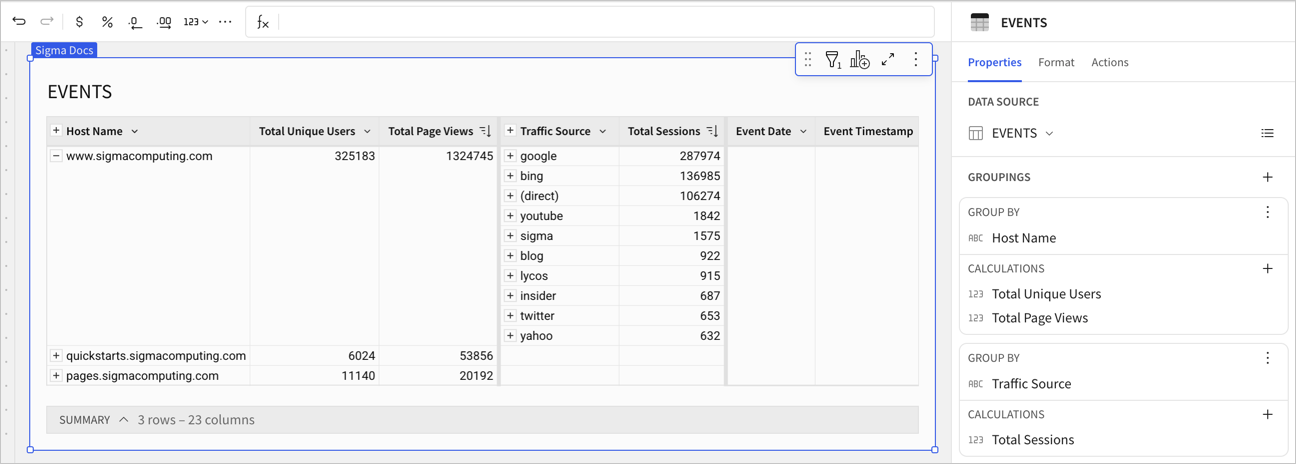Click the add child chart icon
The width and height of the screenshot is (1296, 464).
coord(860,60)
